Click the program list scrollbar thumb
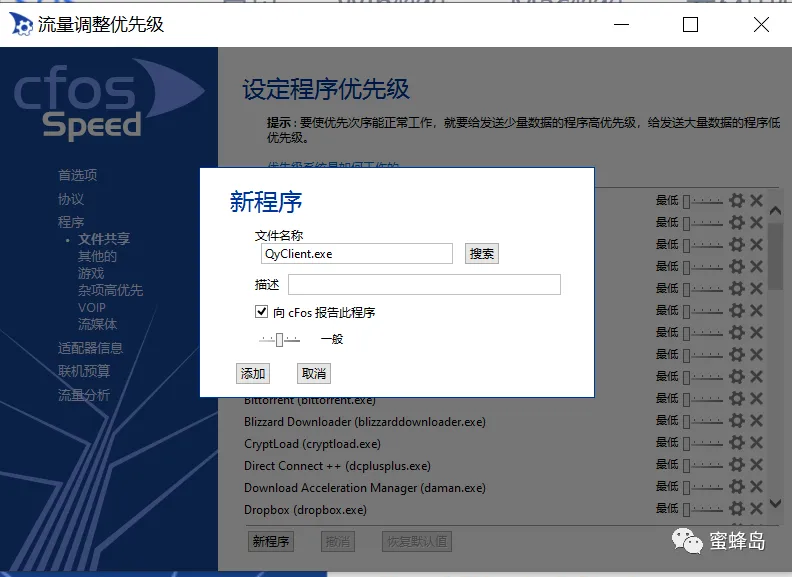Viewport: 792px width, 577px height. [x=775, y=256]
